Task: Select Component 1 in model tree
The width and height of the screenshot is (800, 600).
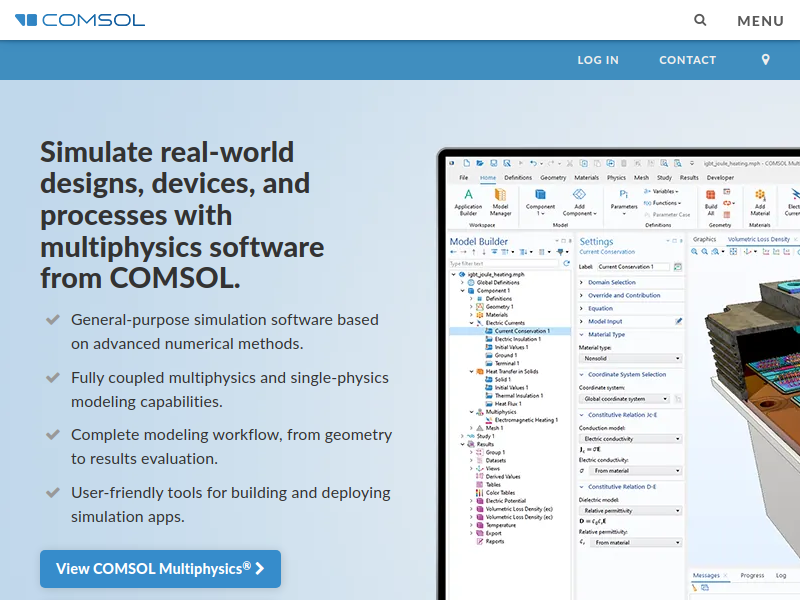Action: pos(493,291)
